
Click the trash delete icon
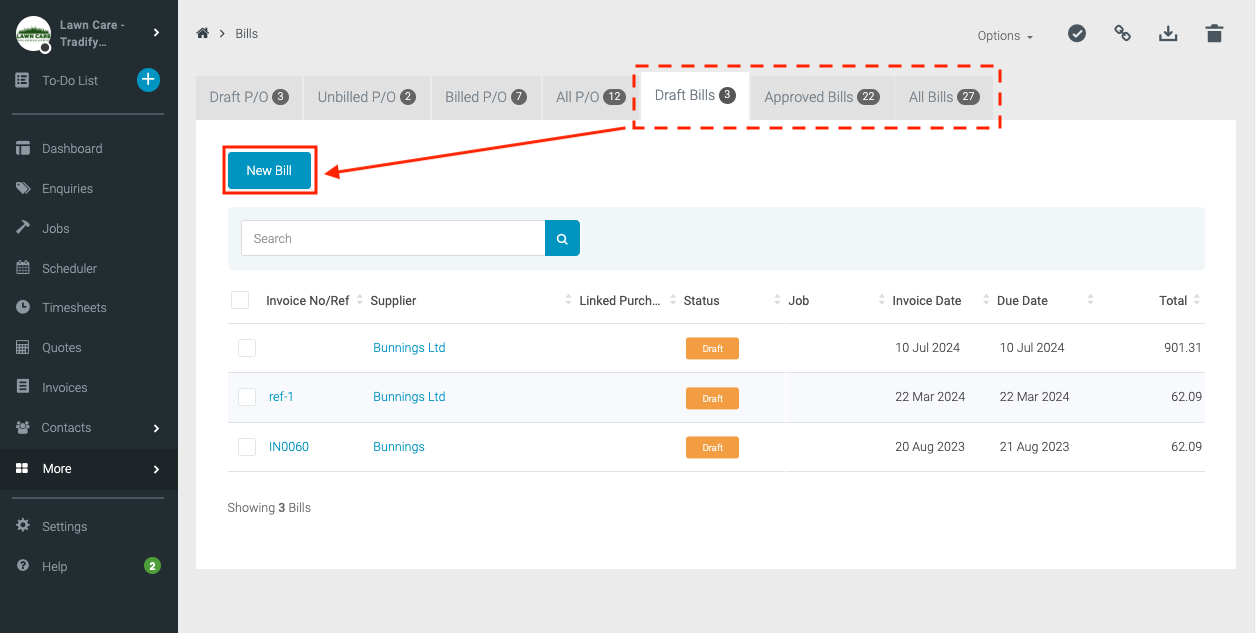pyautogui.click(x=1214, y=33)
